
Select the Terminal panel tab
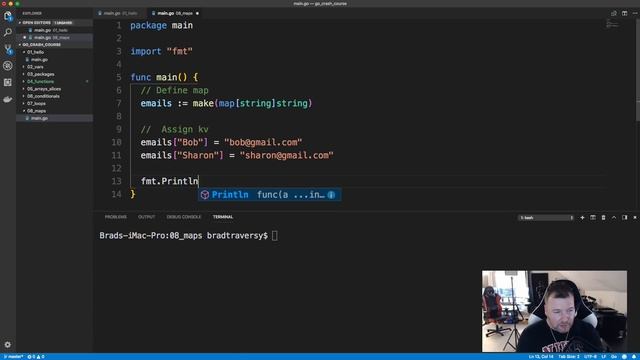click(x=222, y=217)
